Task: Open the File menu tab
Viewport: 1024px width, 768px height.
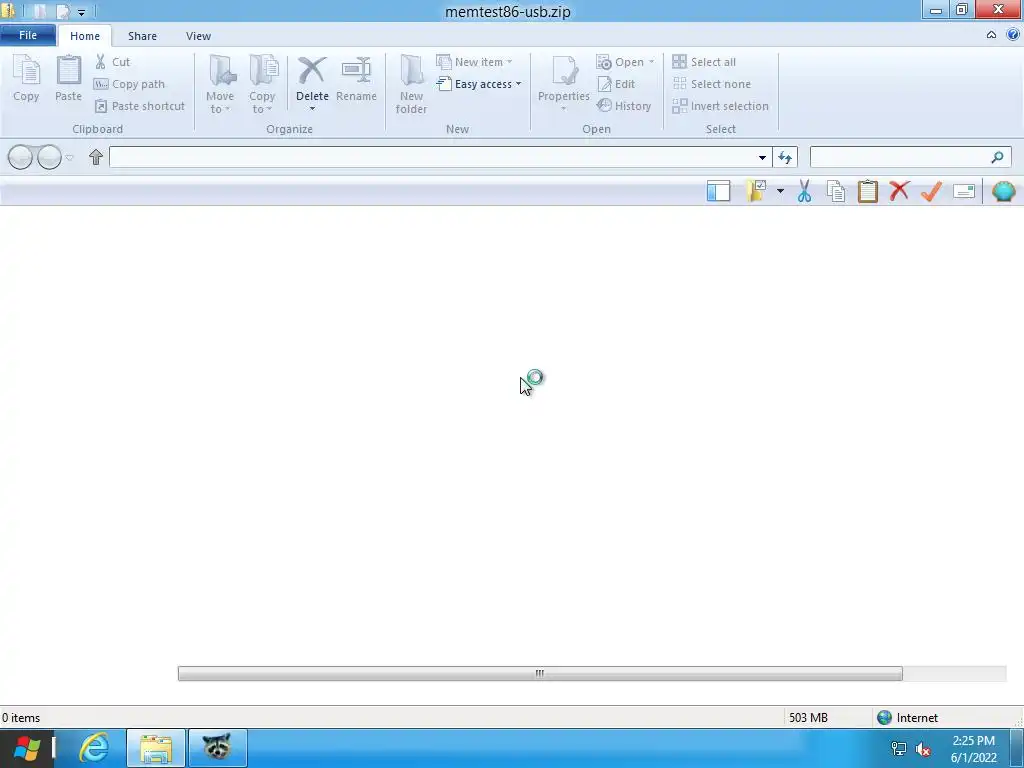Action: tap(28, 35)
